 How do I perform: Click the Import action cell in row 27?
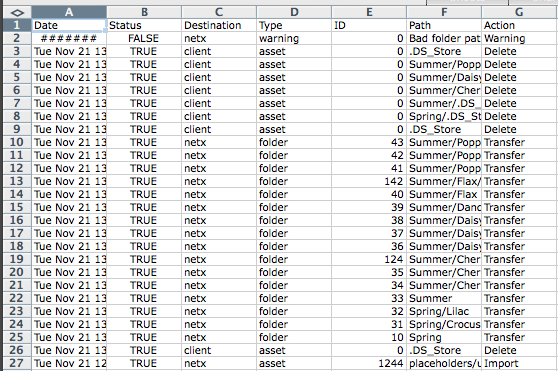pos(520,363)
